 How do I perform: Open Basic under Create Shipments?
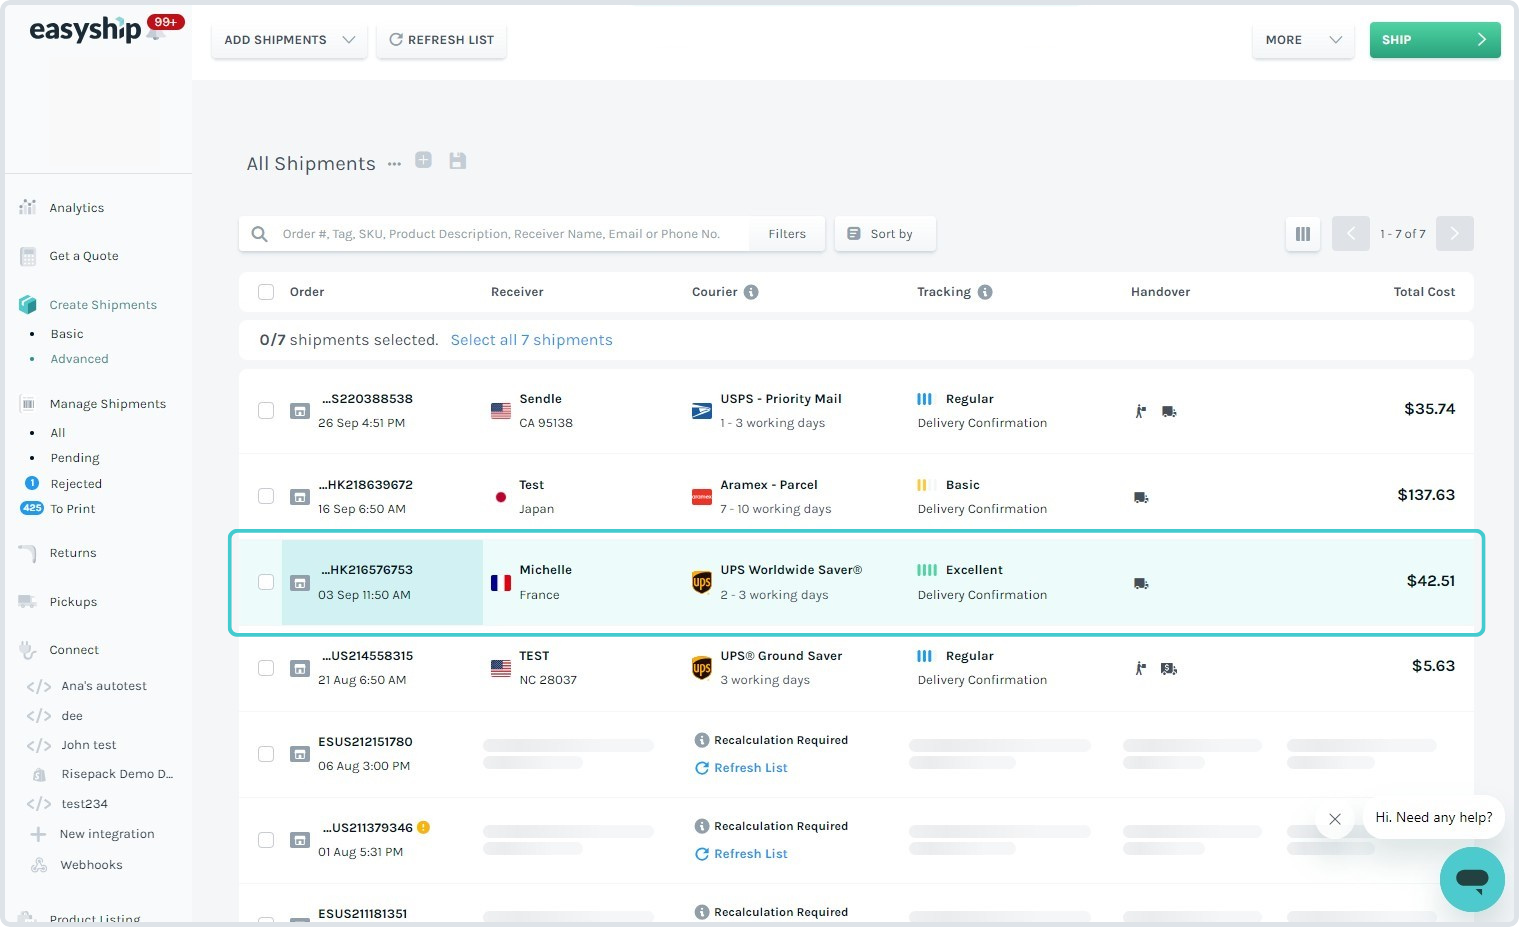67,334
